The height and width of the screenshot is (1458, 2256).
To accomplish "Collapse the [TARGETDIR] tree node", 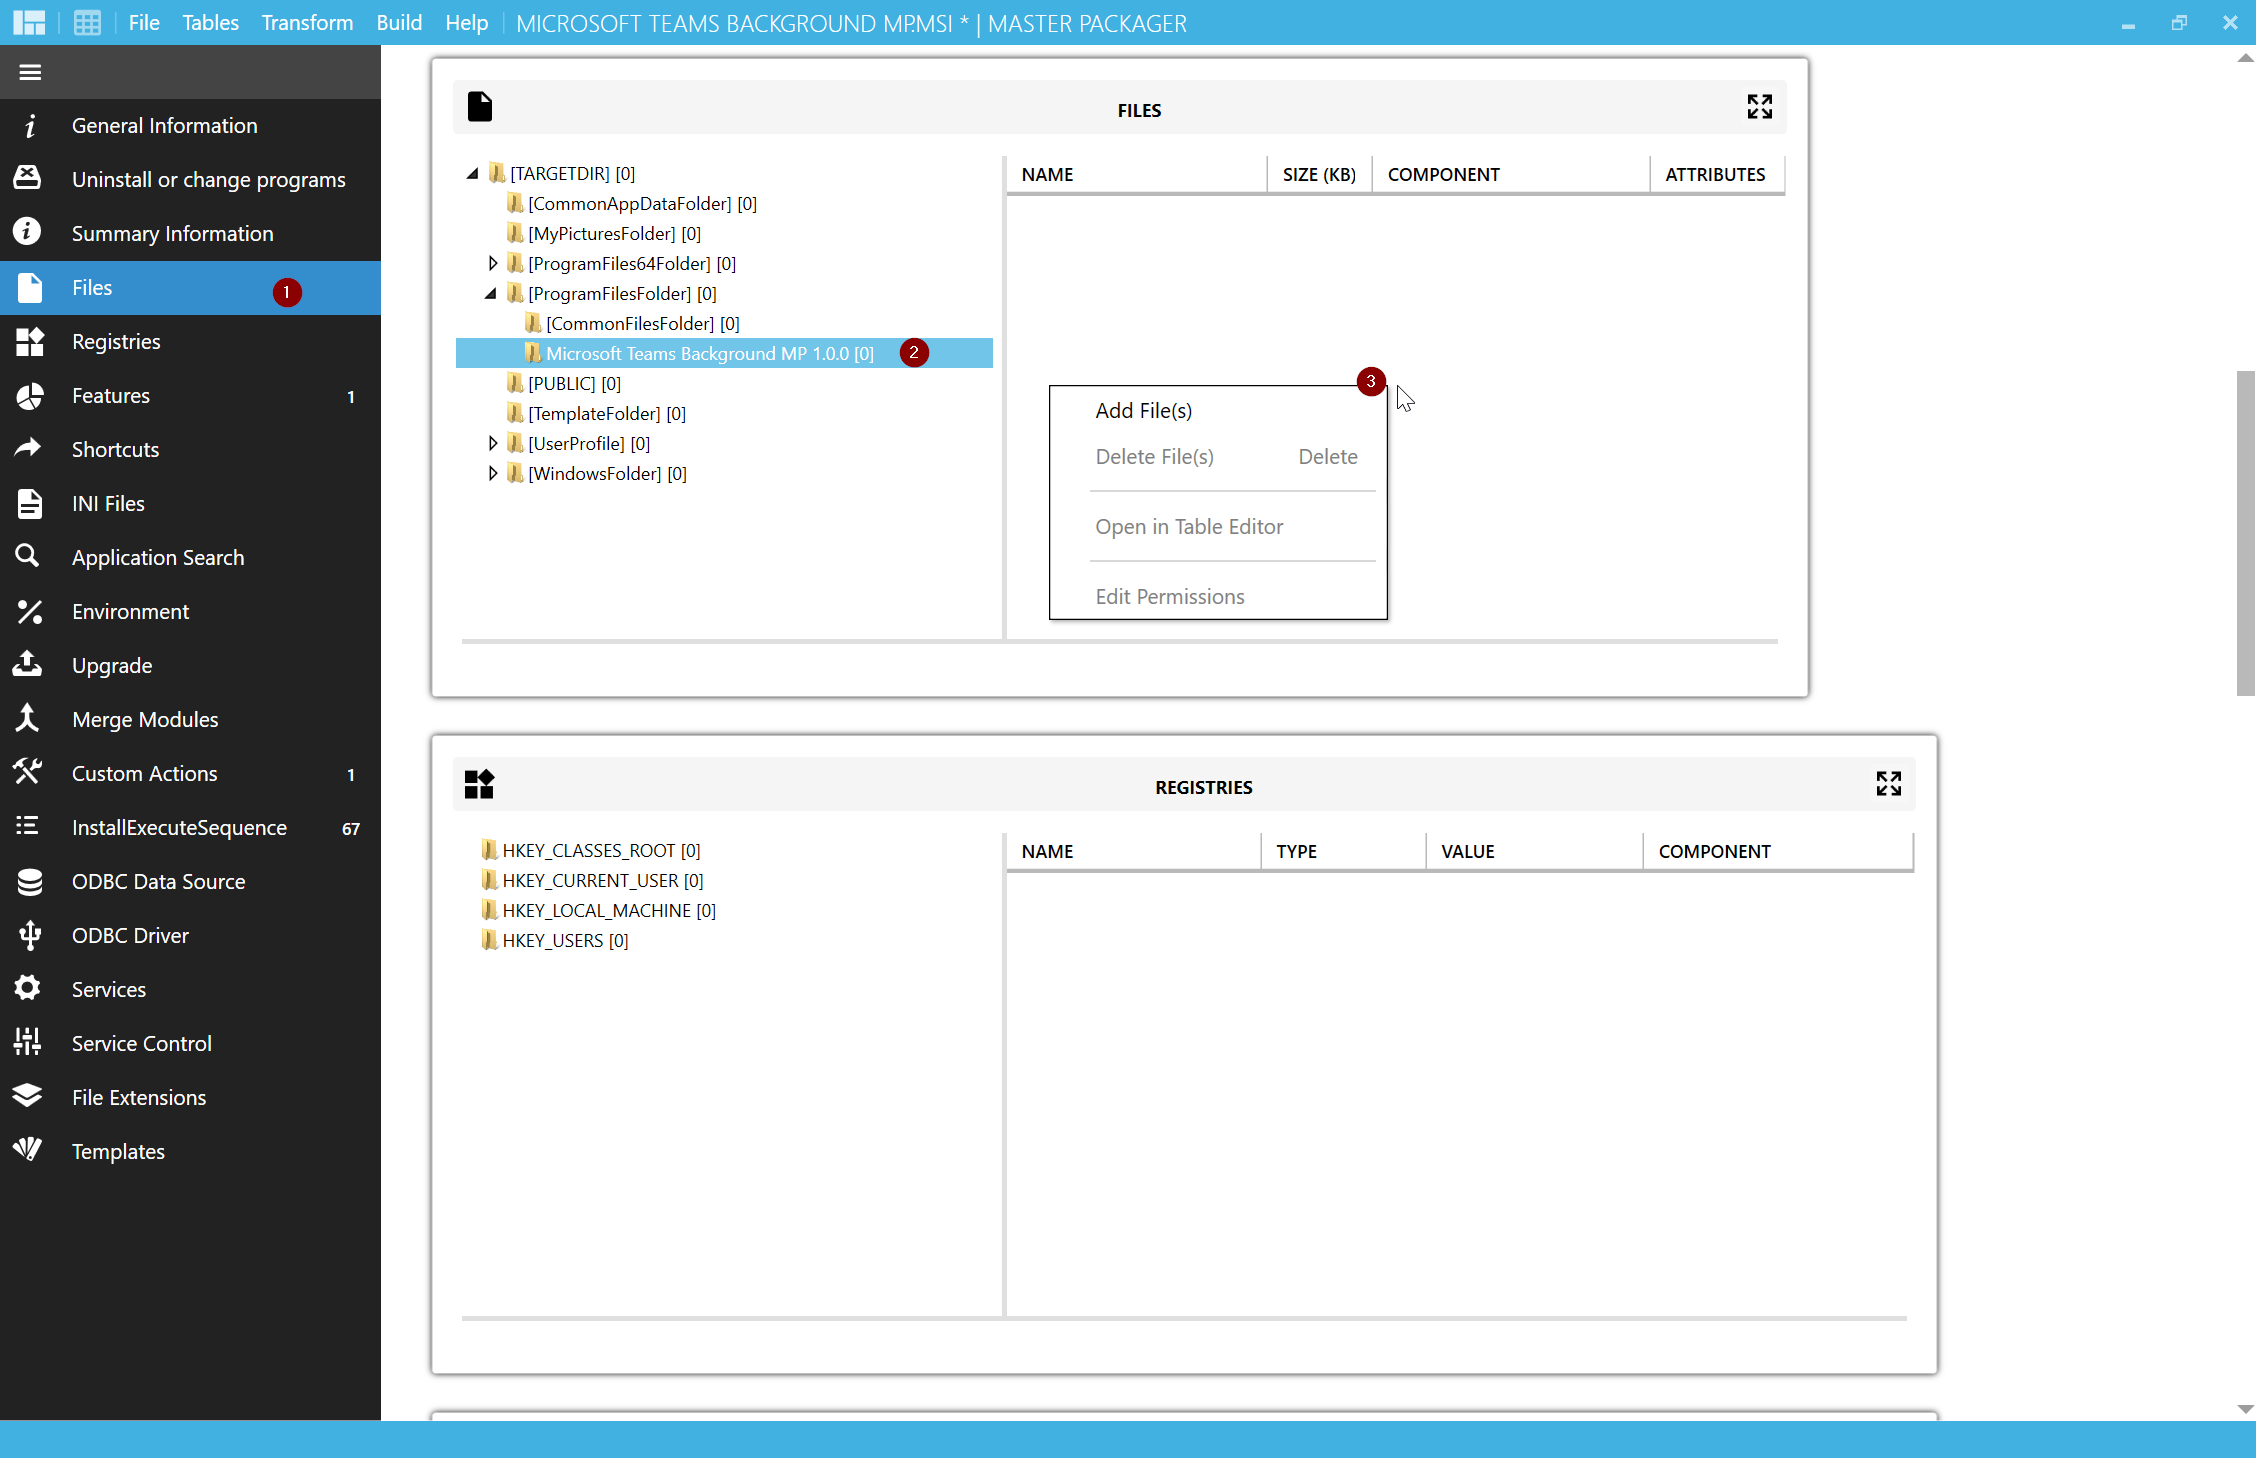I will pyautogui.click(x=473, y=174).
